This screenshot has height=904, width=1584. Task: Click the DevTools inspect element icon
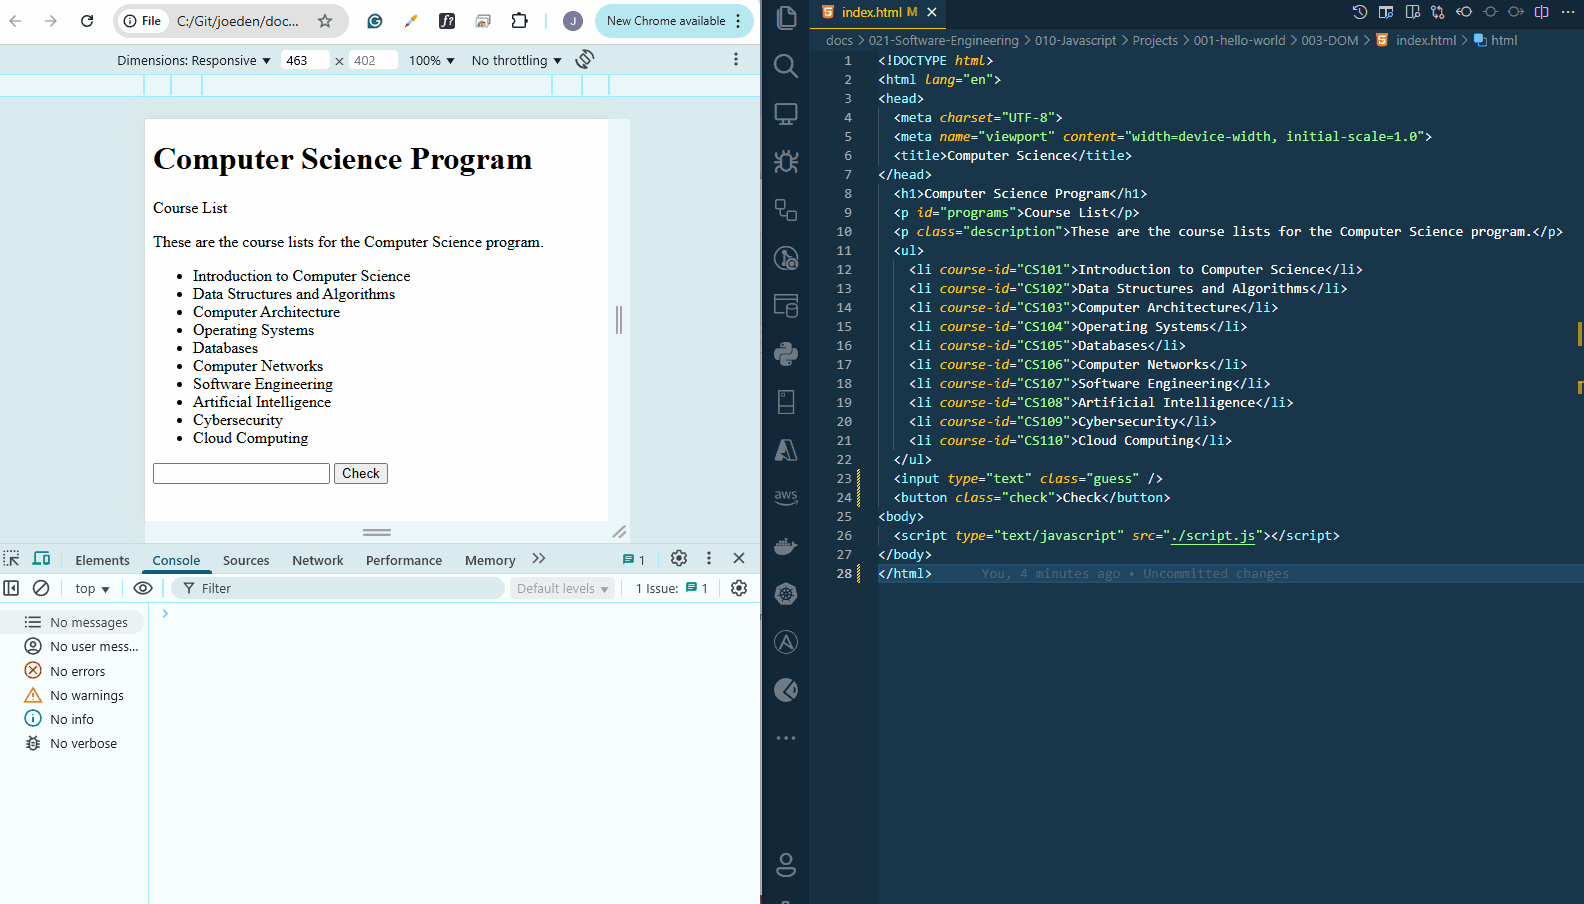[12, 559]
